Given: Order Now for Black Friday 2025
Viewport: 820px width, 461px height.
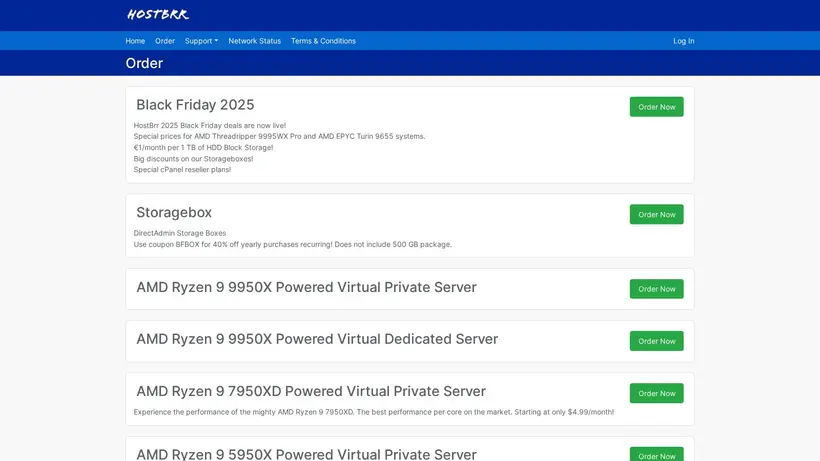Looking at the screenshot, I should 656,107.
